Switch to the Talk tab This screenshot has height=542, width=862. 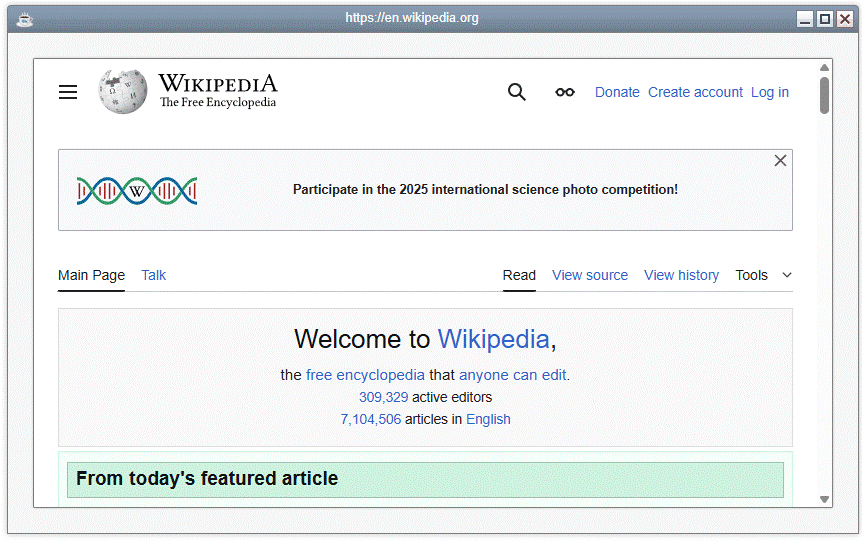tap(153, 275)
